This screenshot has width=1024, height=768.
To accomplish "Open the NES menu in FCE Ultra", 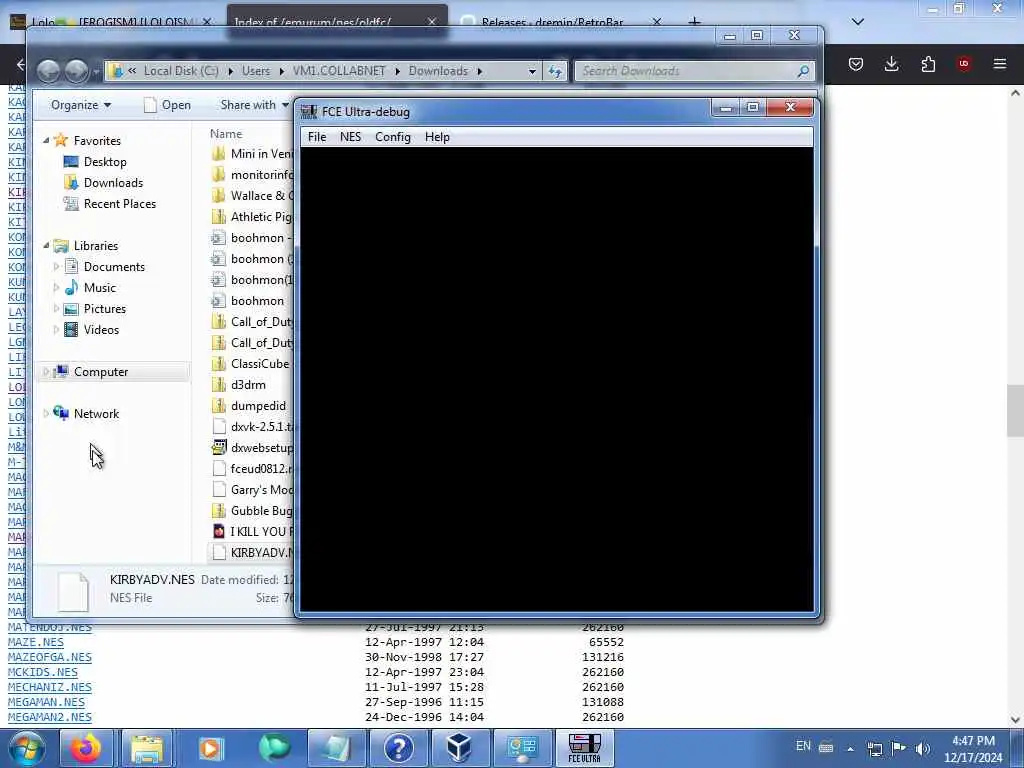I will tap(350, 137).
